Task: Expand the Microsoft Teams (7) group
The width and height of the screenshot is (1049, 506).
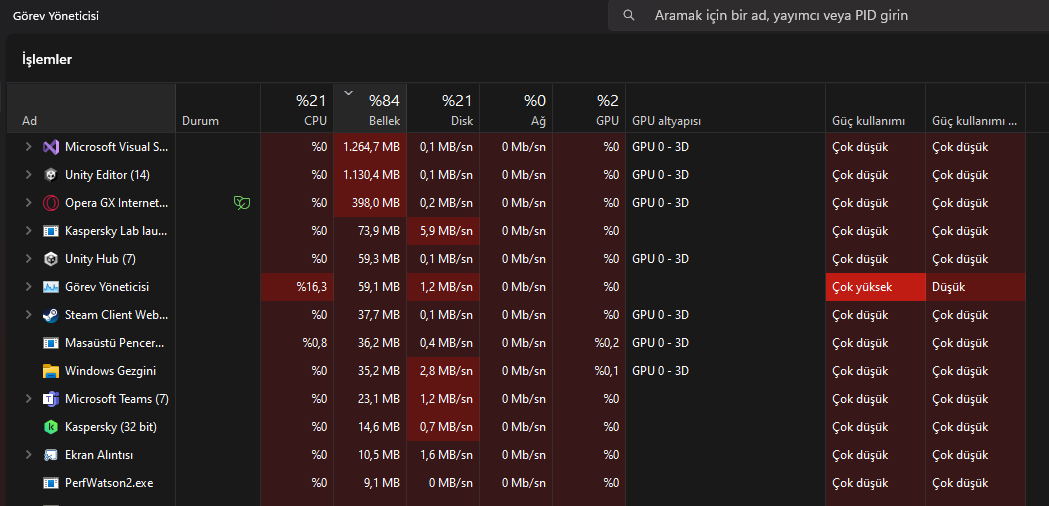Action: pos(28,399)
